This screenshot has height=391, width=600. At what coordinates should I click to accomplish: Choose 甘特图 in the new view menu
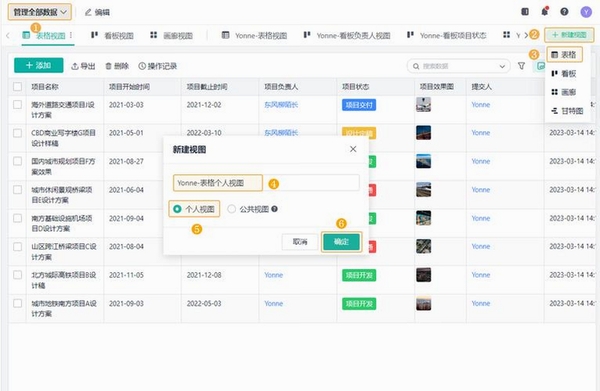pyautogui.click(x=567, y=111)
